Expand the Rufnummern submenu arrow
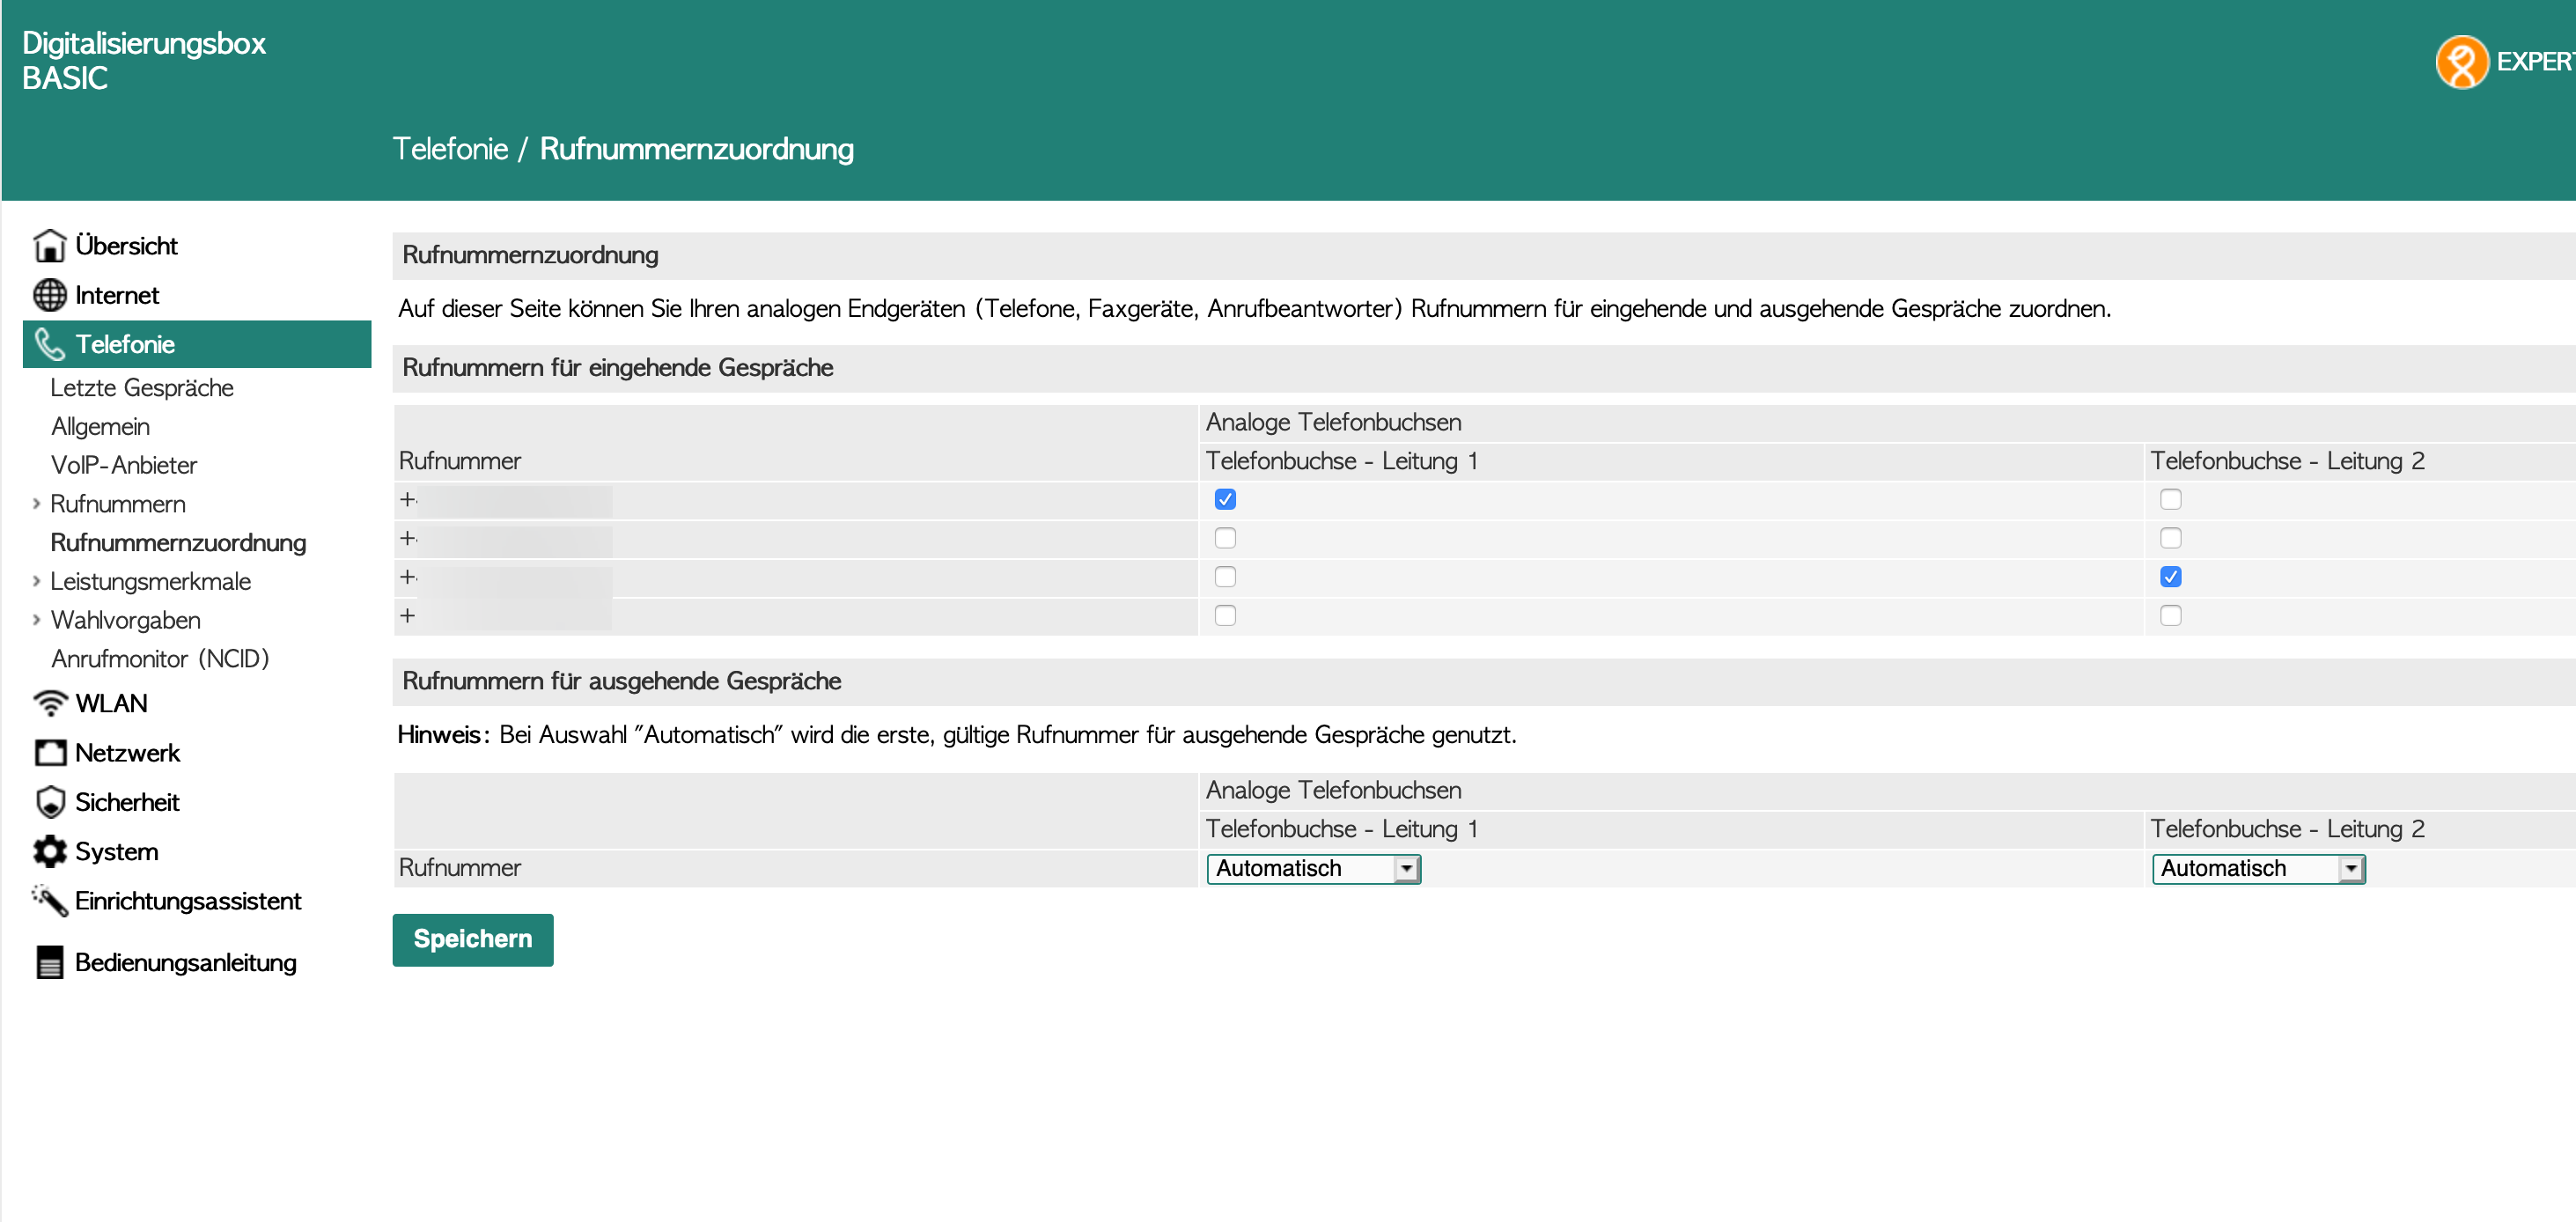The height and width of the screenshot is (1222, 2576). (37, 504)
